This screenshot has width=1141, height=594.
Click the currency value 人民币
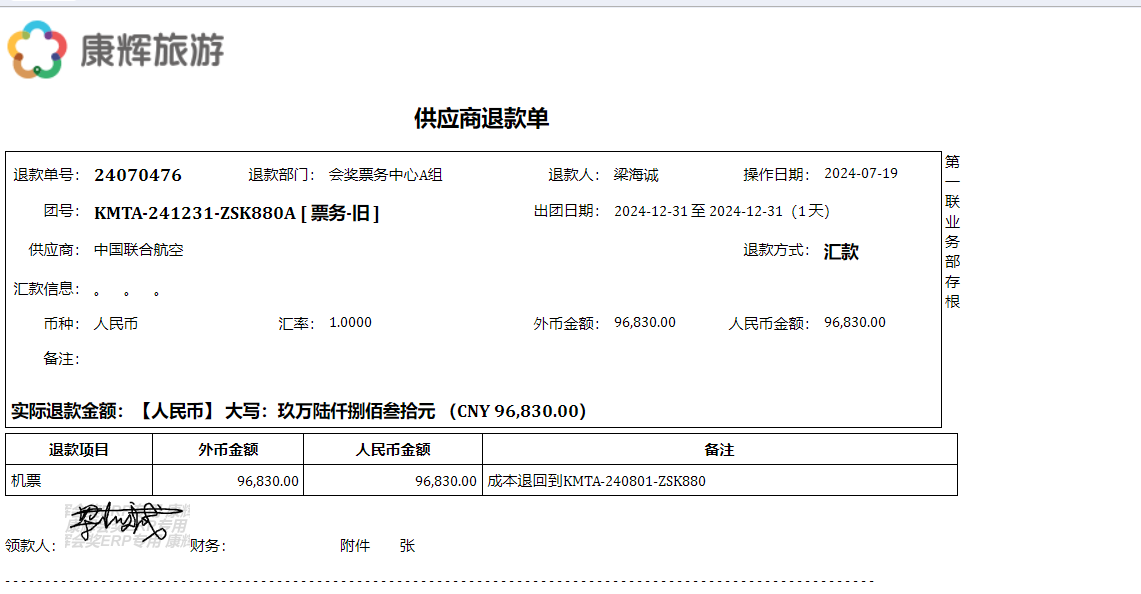pyautogui.click(x=116, y=324)
